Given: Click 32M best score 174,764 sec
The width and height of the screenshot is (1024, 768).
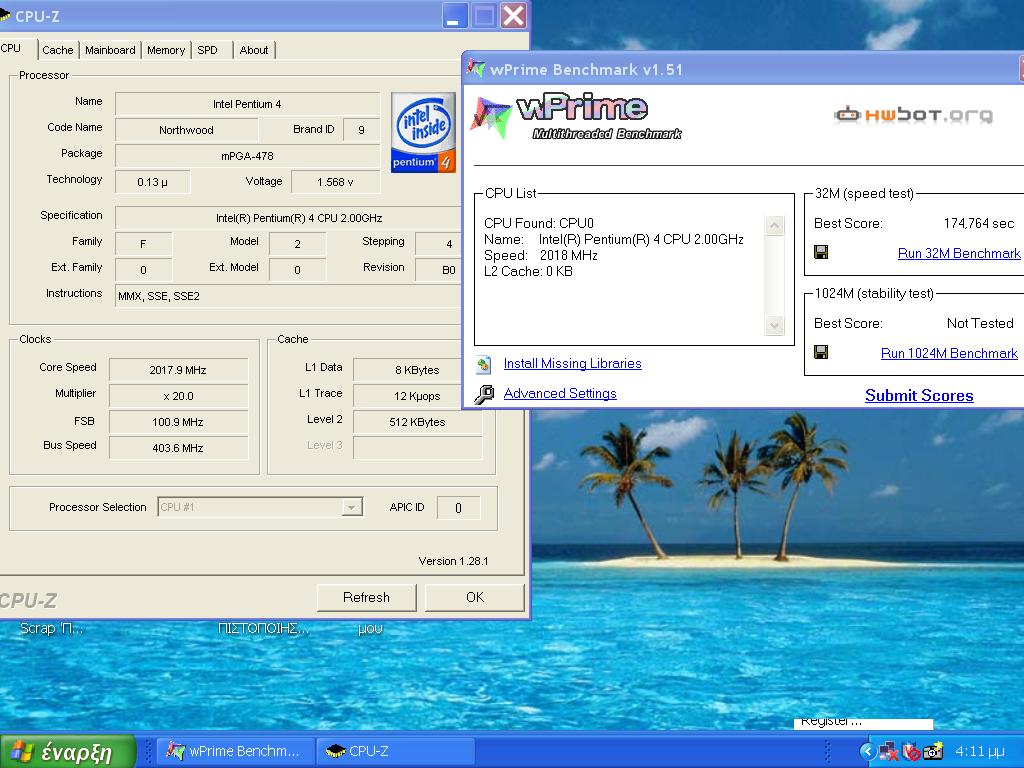Looking at the screenshot, I should tap(978, 223).
